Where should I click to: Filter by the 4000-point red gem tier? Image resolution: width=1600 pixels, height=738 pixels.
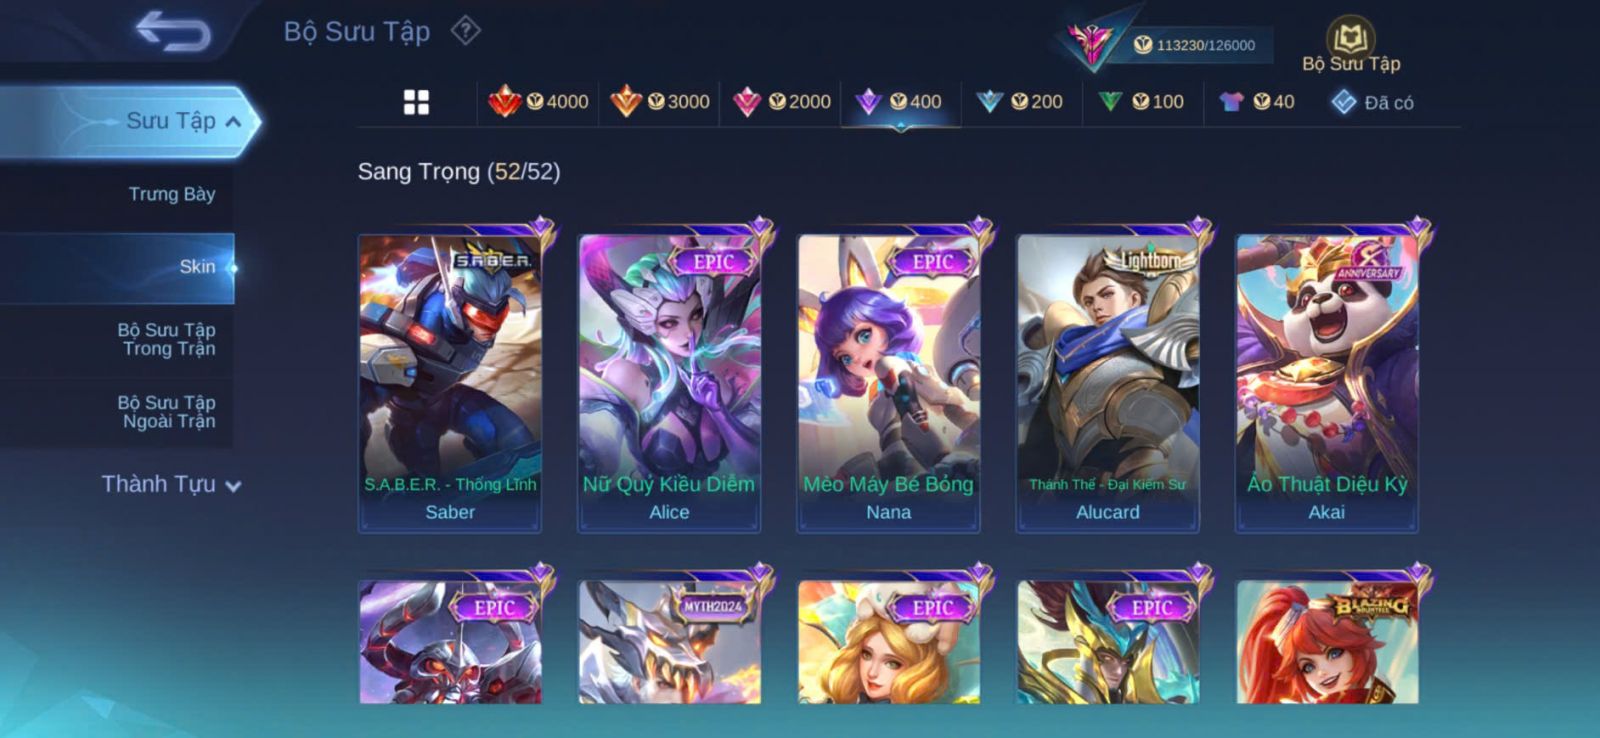tap(538, 102)
